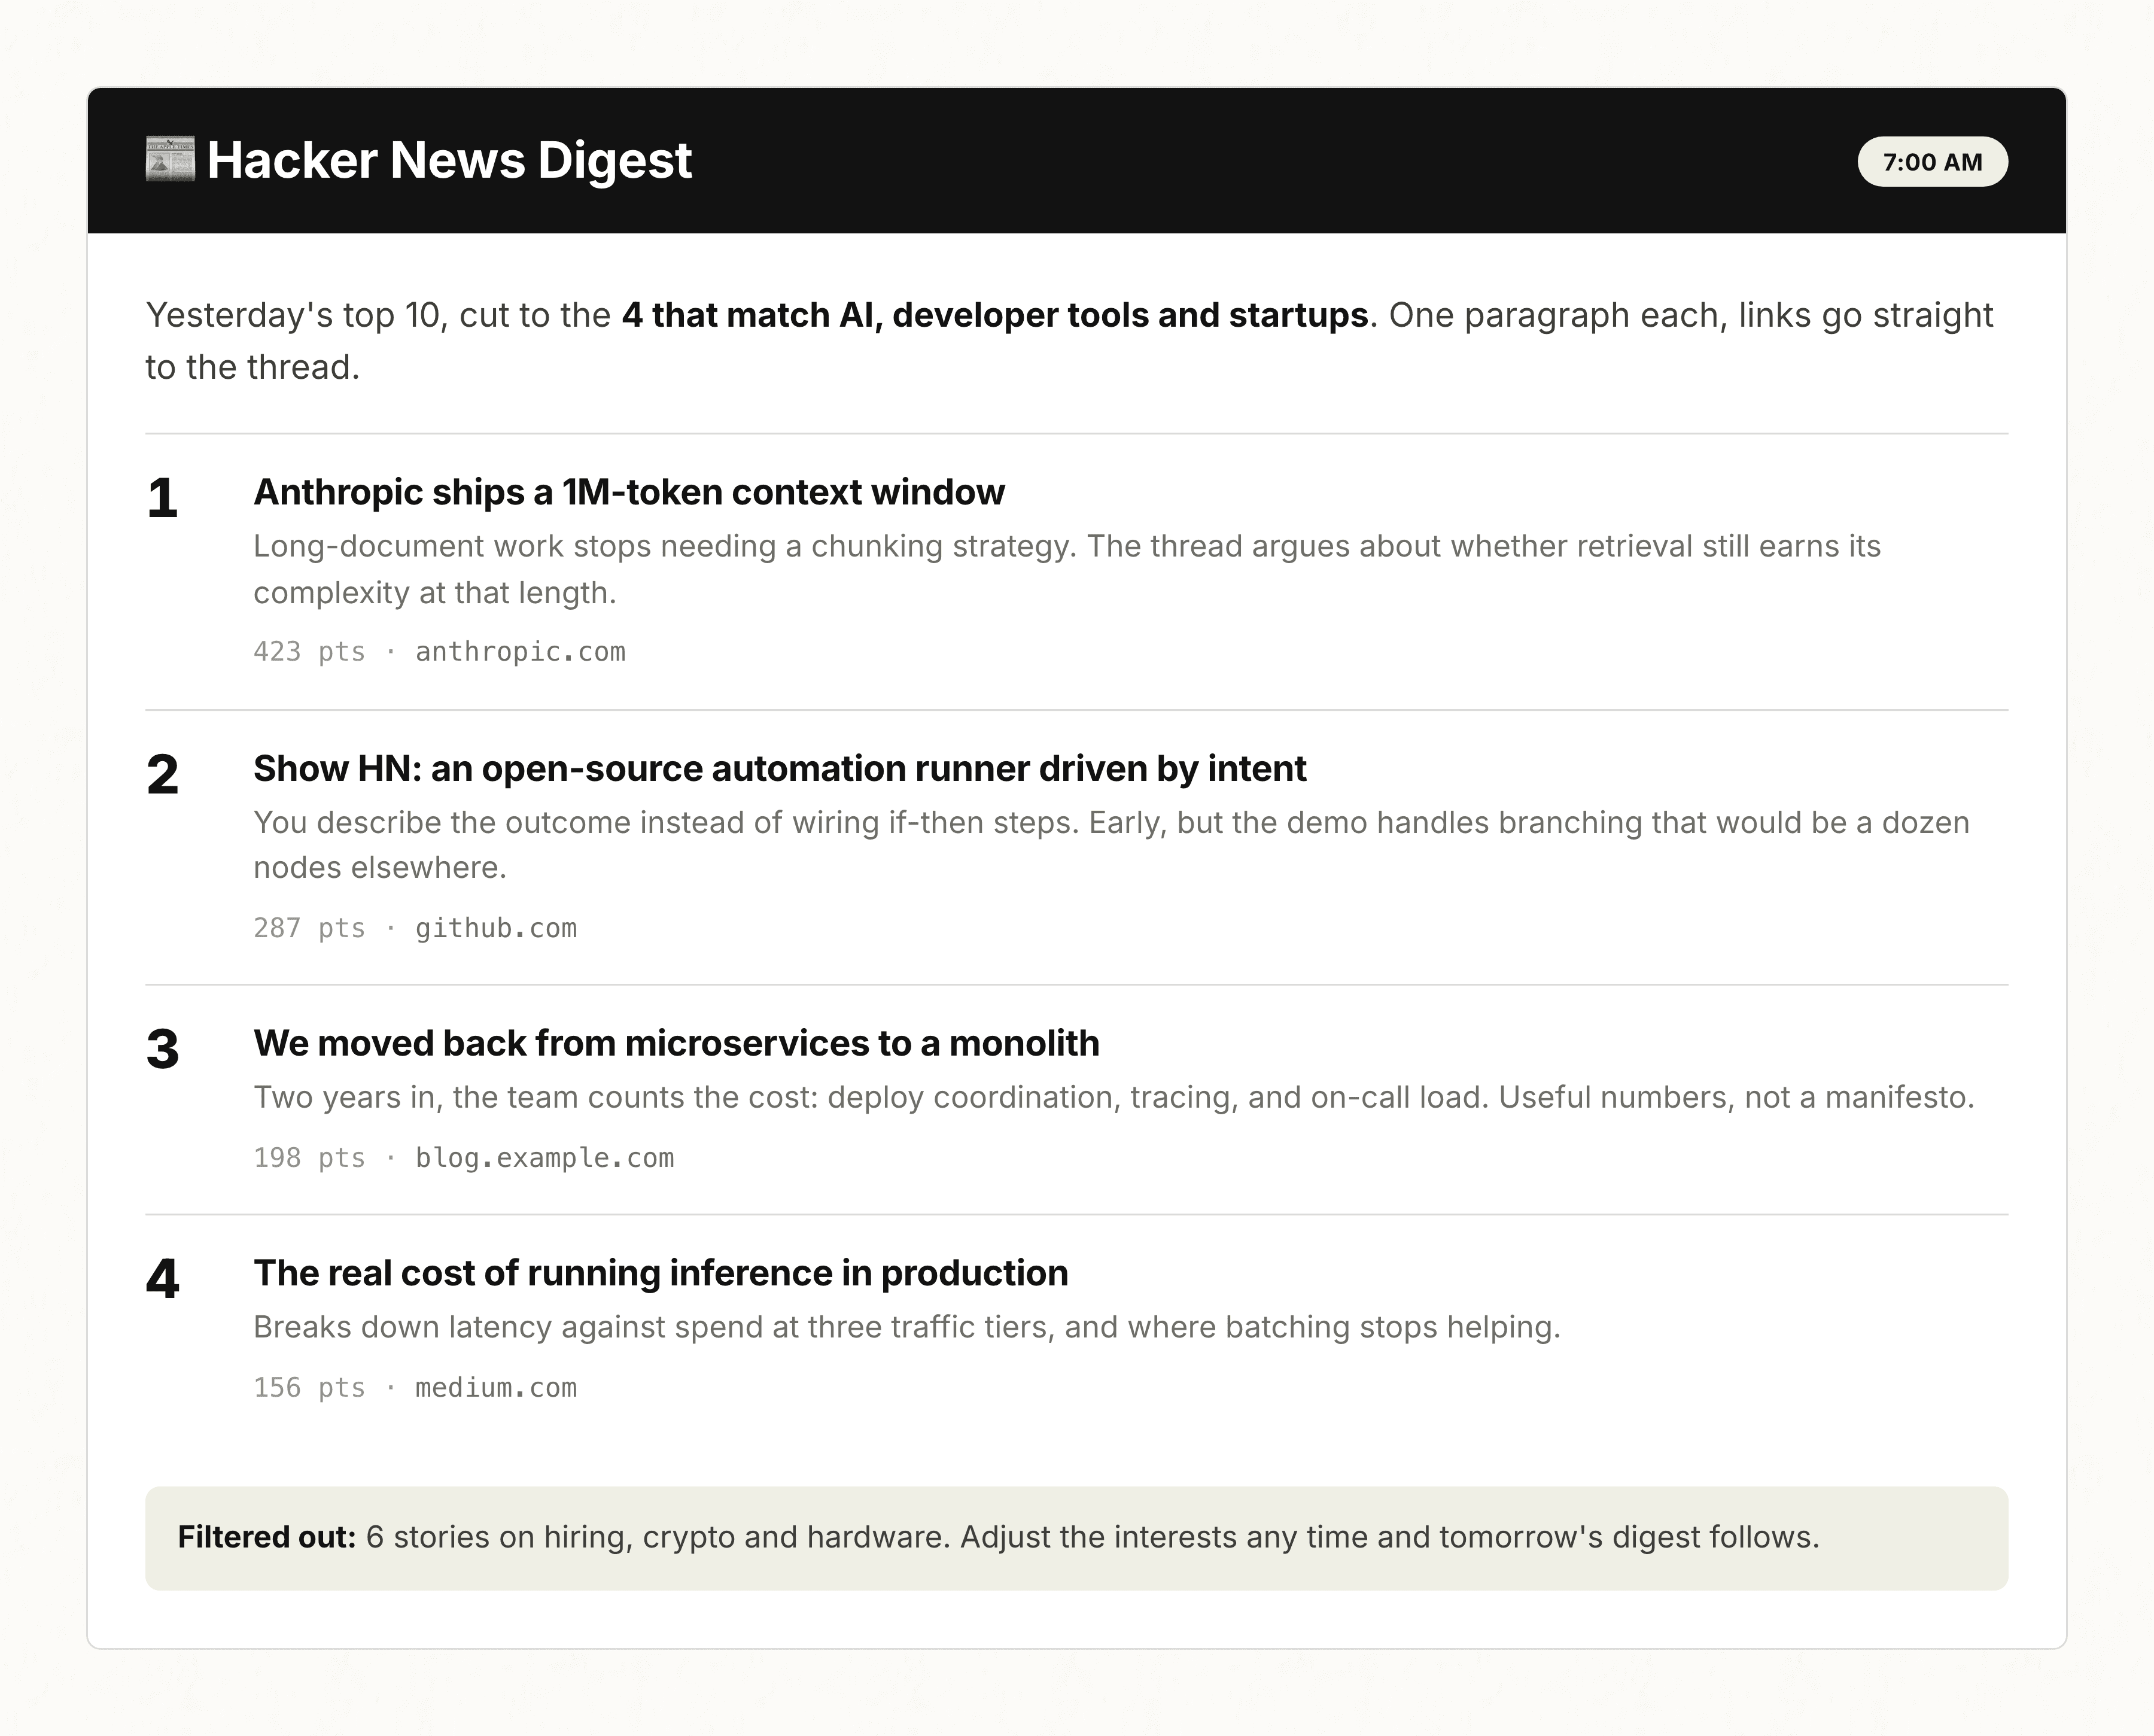Open the Anthropic 1M-token context window story

coord(629,492)
